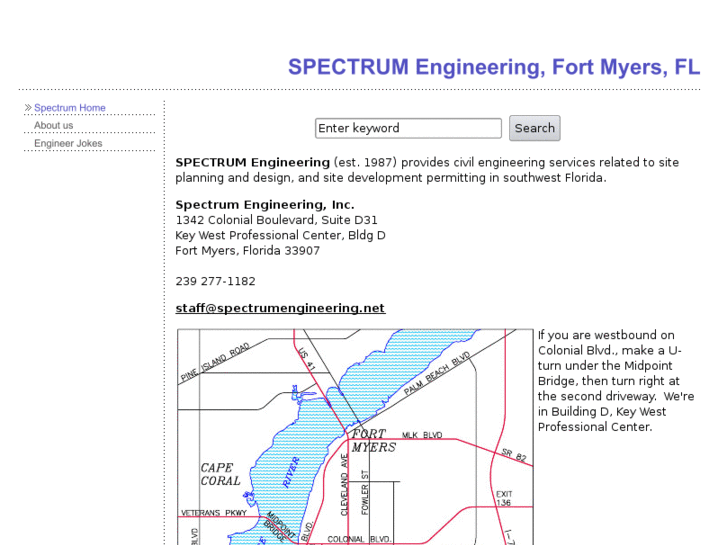Open the Spectrum Home navigation link
This screenshot has width=727, height=545.
click(x=70, y=108)
